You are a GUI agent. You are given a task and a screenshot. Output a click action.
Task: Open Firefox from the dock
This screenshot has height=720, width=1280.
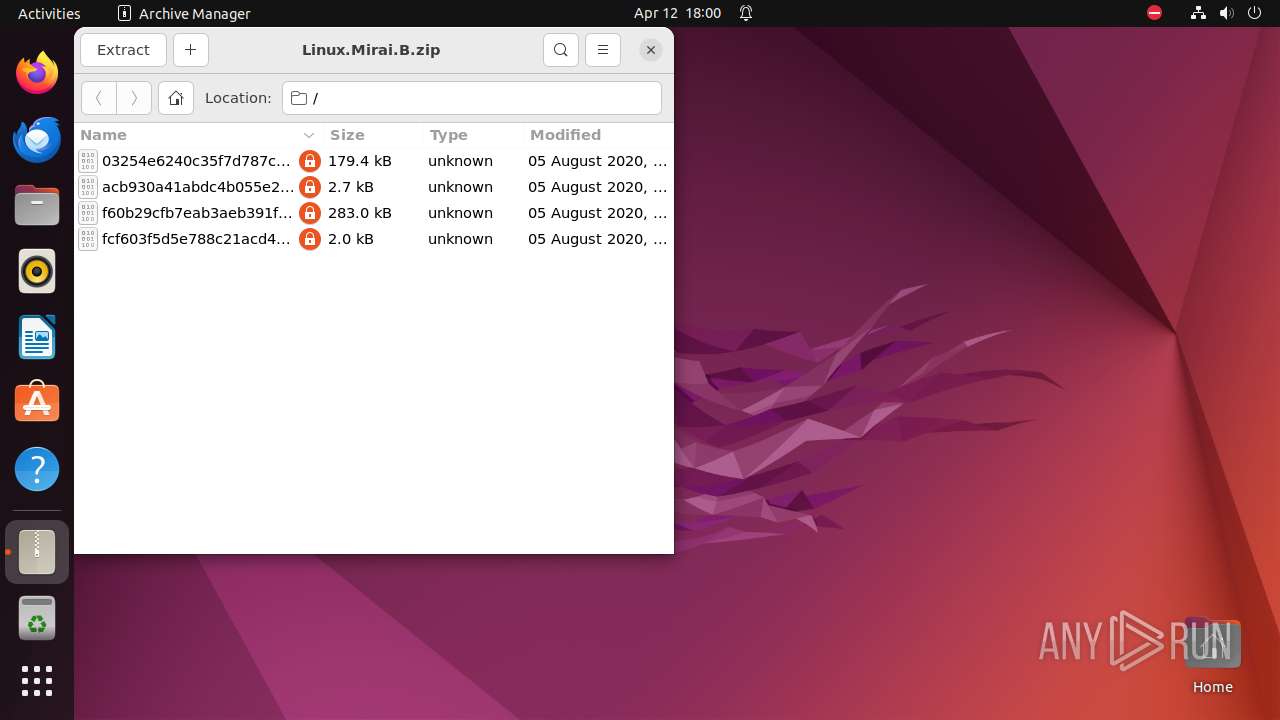pyautogui.click(x=37, y=73)
